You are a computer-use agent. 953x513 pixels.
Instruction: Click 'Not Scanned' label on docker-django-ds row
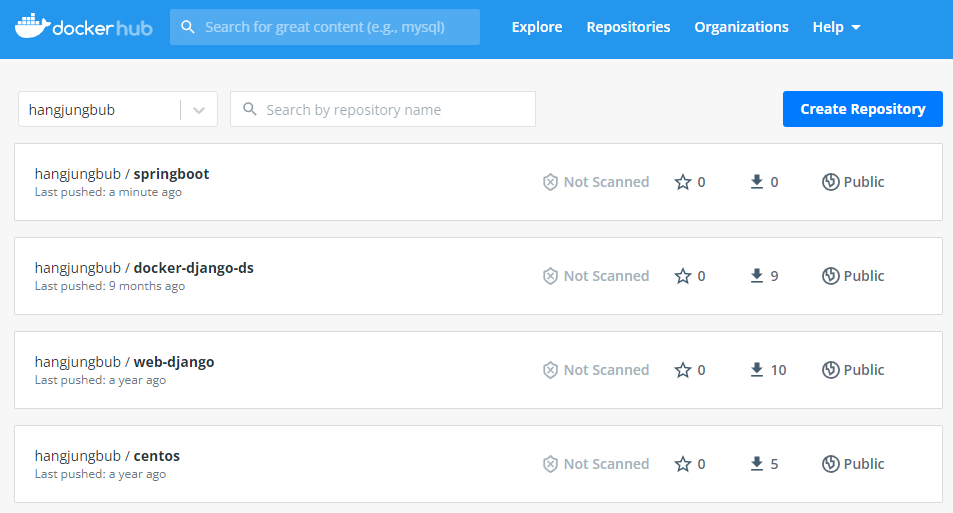606,276
